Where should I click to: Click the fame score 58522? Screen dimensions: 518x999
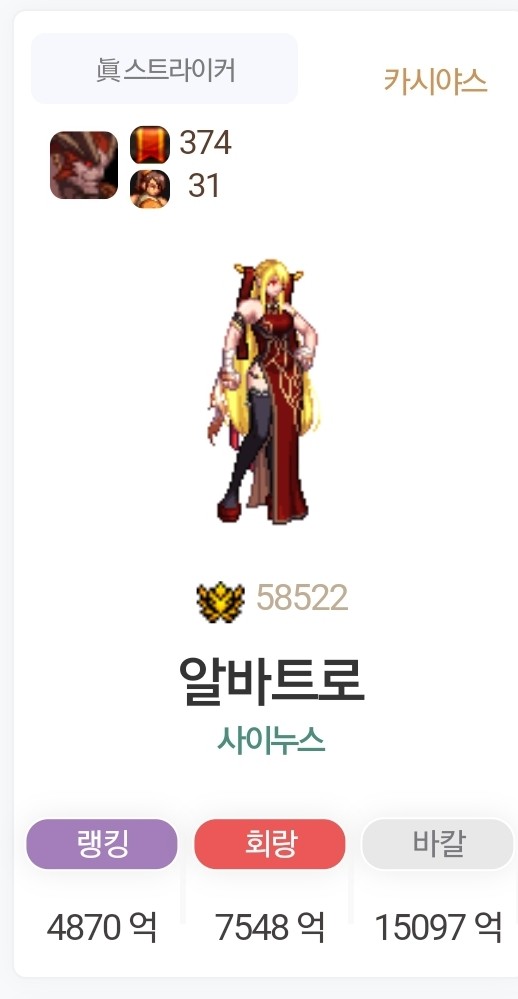click(302, 598)
